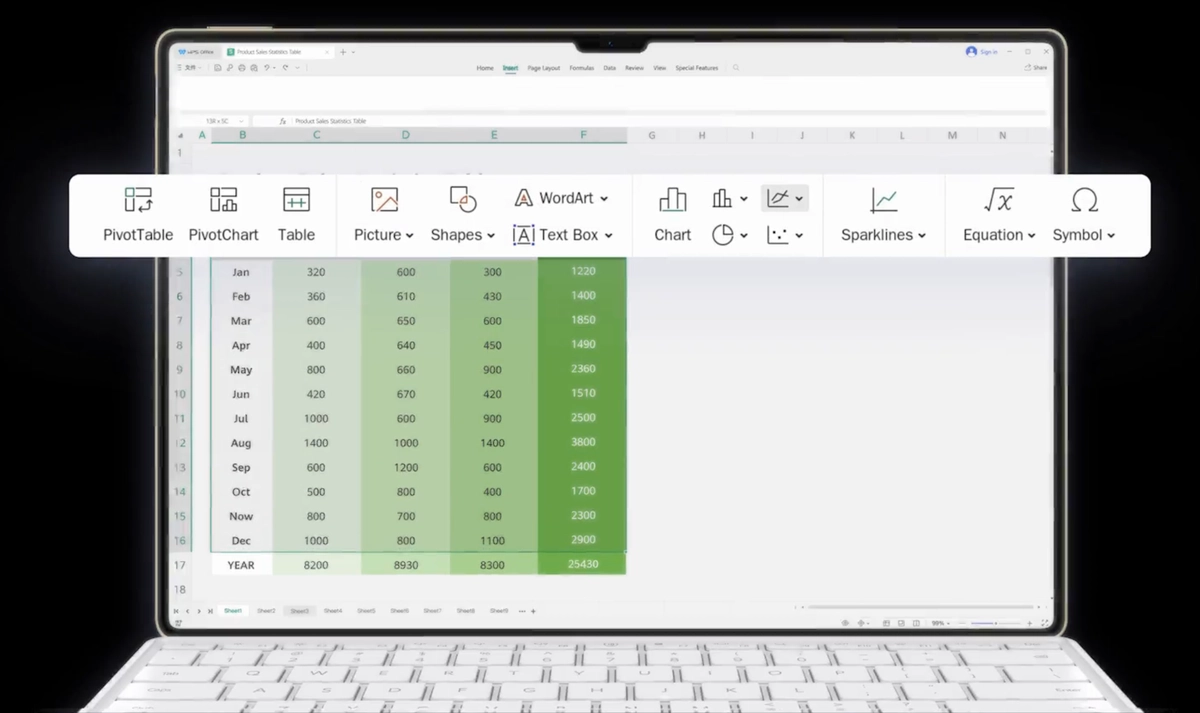The image size is (1200, 713).
Task: Click the Equation square root icon
Action: 998,199
